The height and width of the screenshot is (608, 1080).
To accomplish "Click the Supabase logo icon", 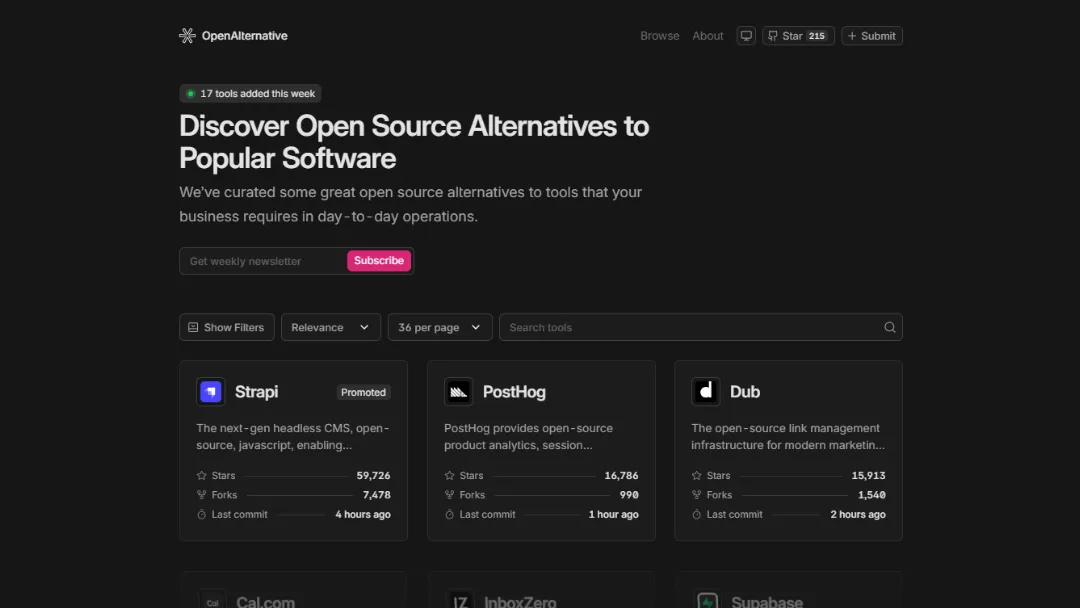I will [707, 600].
